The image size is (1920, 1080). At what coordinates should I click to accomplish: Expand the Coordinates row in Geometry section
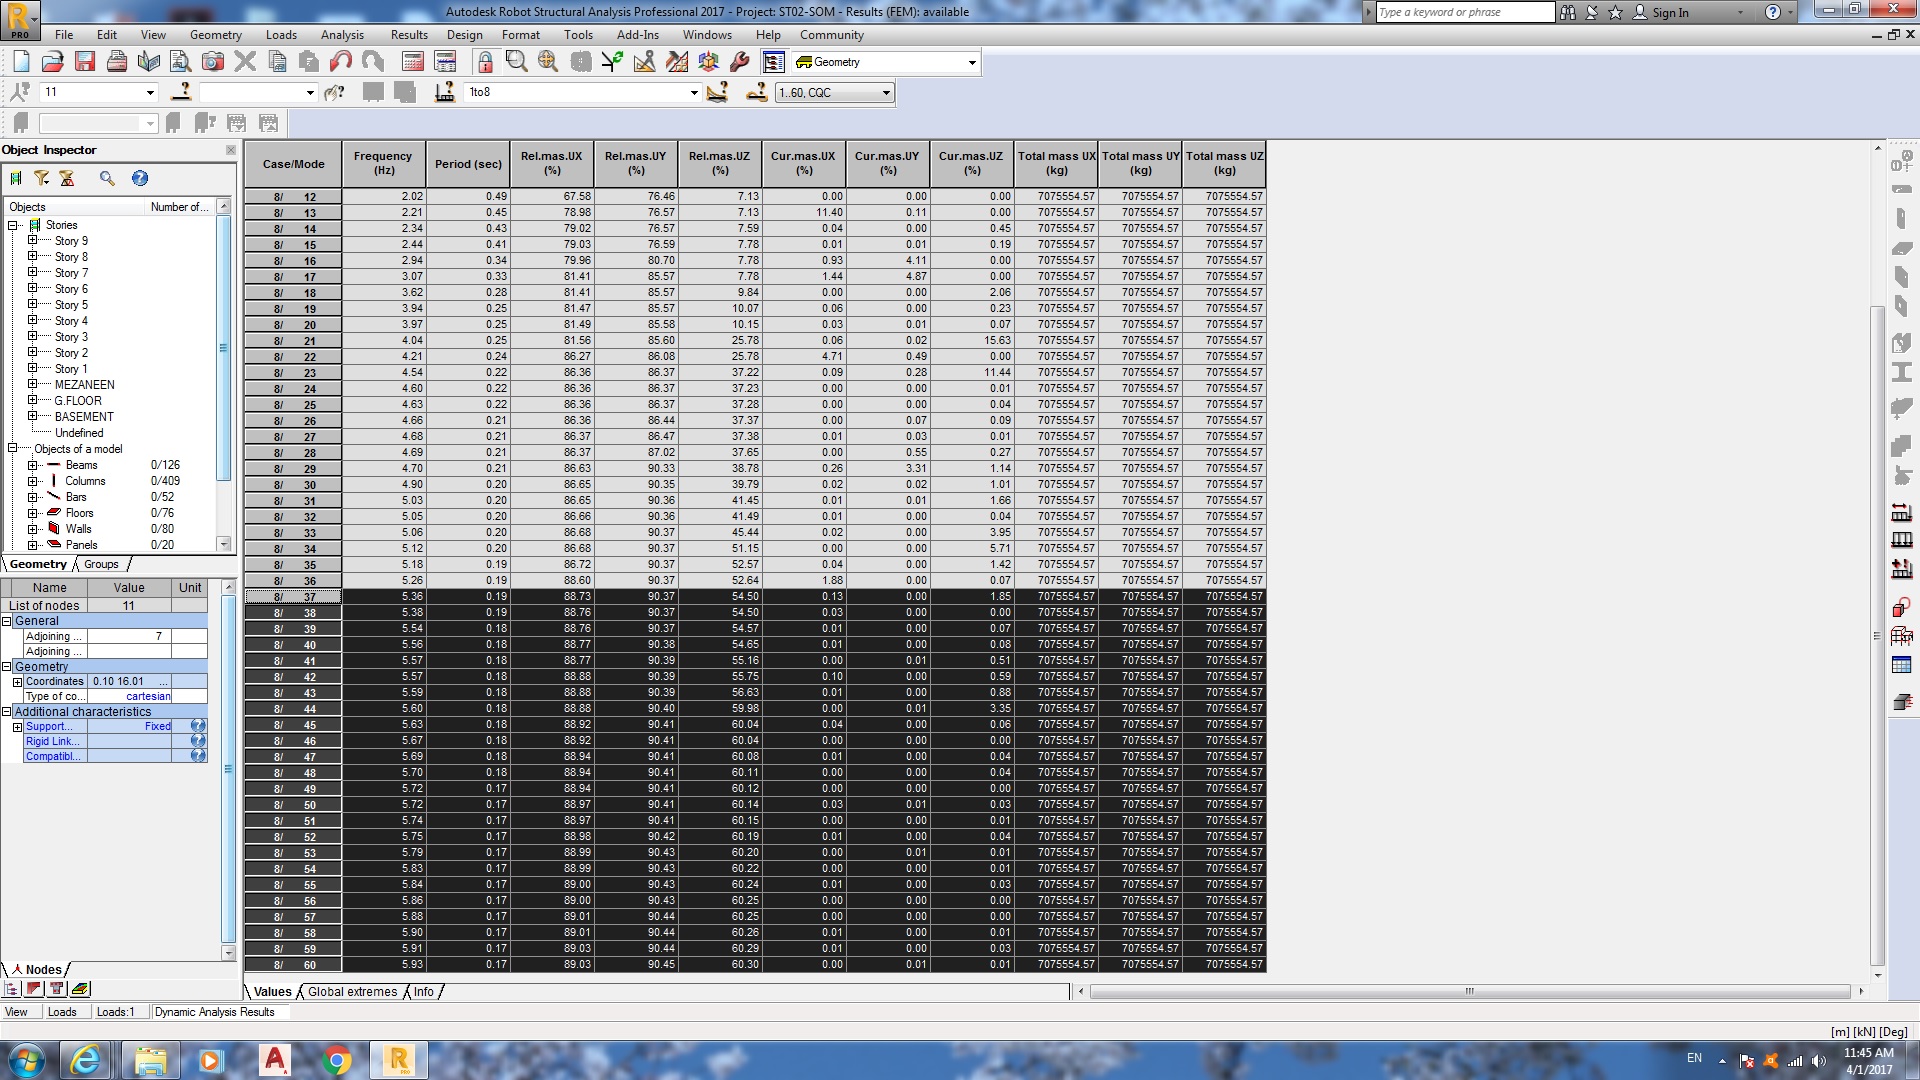[x=17, y=681]
